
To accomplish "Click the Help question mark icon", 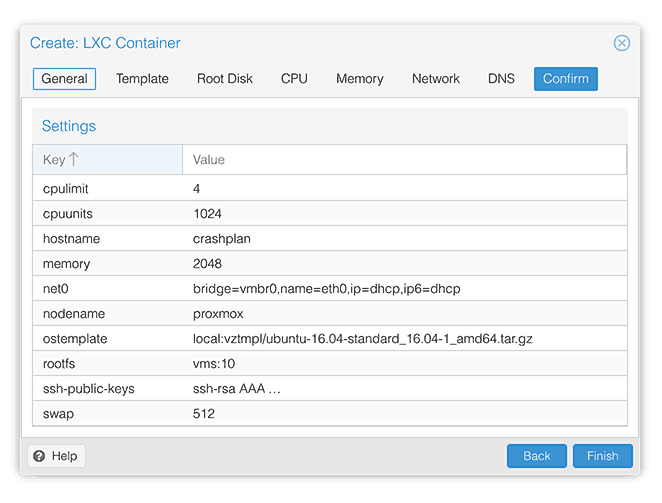I will [39, 456].
